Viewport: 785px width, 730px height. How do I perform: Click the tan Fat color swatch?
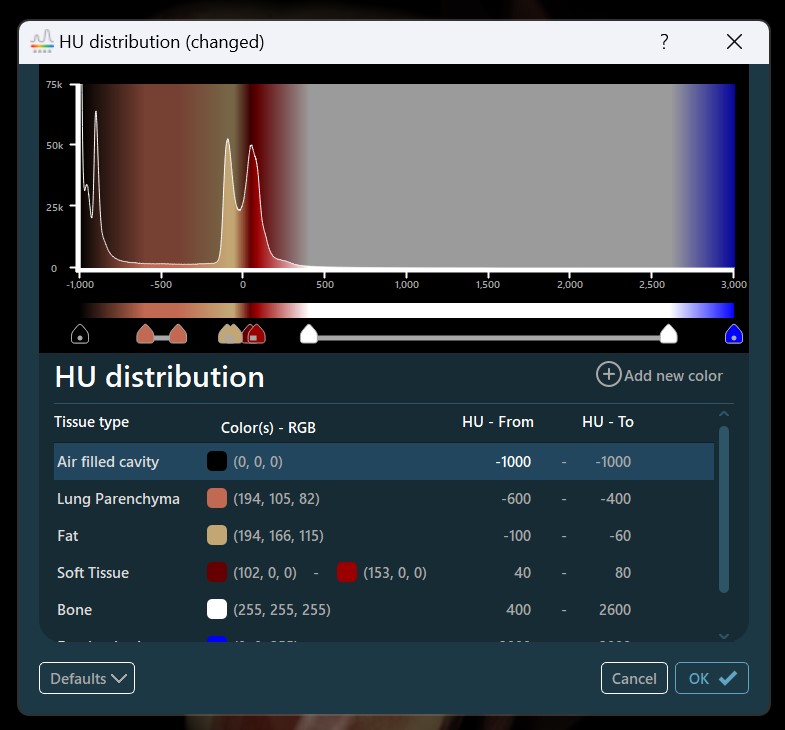tap(217, 536)
